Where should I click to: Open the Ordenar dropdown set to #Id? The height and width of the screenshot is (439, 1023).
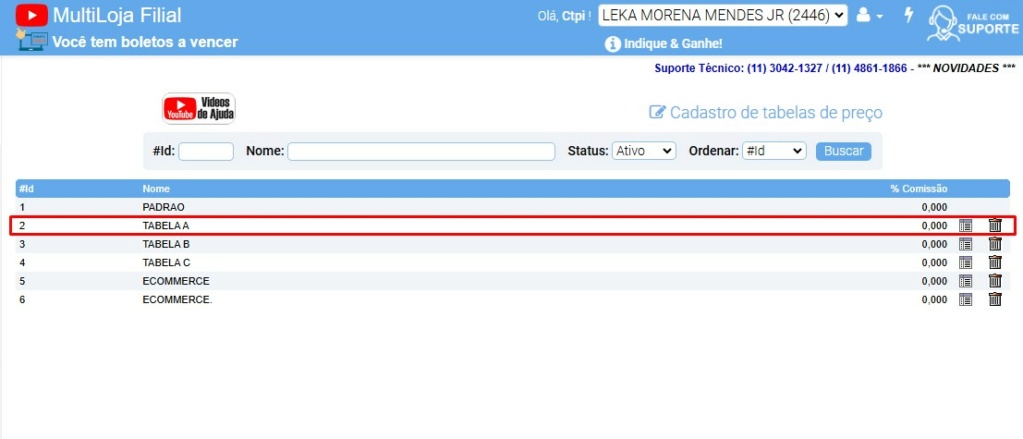(774, 151)
